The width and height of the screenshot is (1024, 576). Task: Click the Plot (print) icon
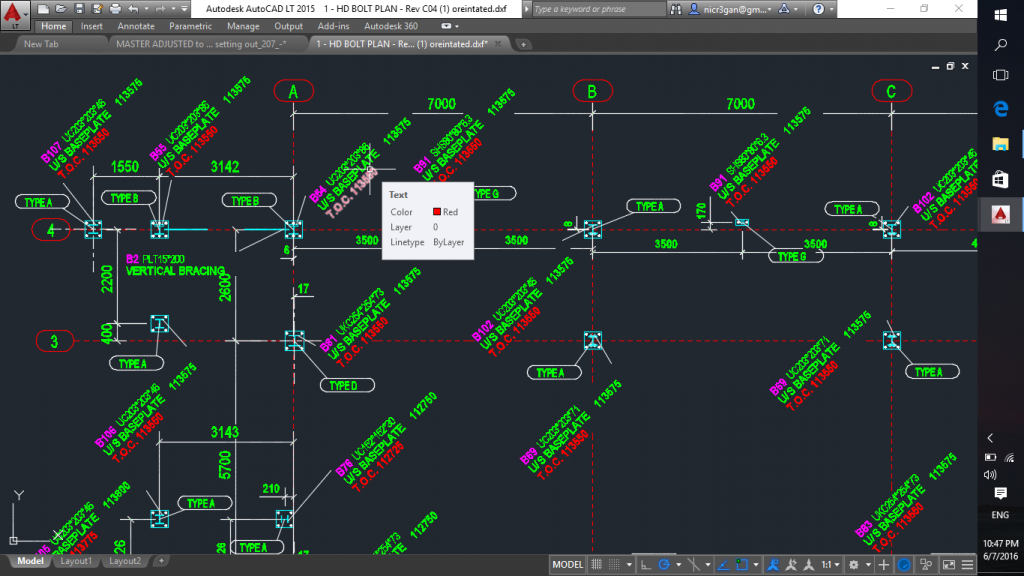click(114, 8)
